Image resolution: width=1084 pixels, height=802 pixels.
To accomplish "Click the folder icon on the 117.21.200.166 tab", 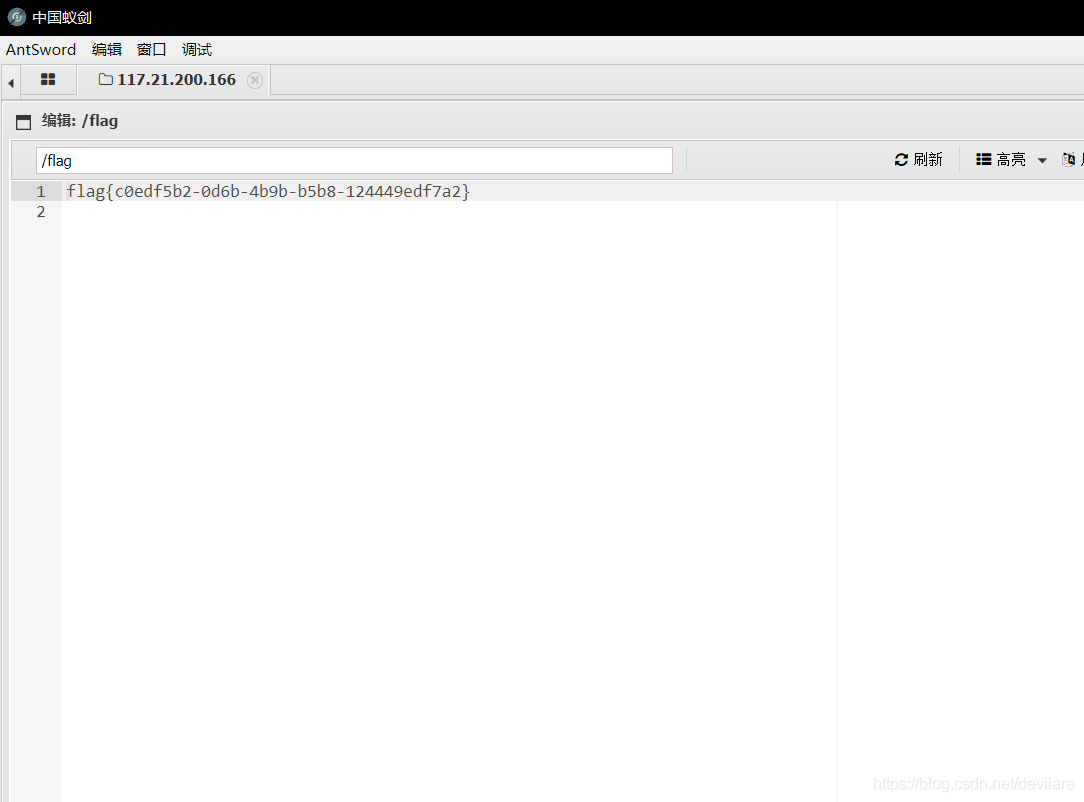I will pyautogui.click(x=106, y=80).
